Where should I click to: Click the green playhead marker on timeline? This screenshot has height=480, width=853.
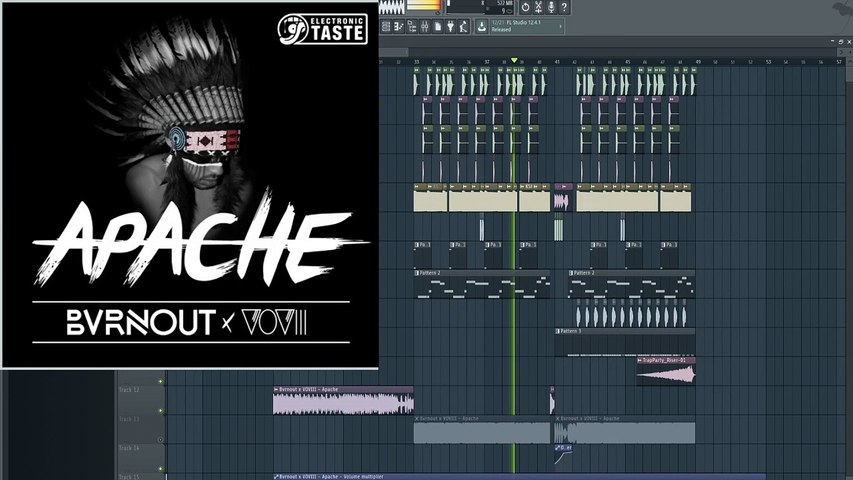pos(514,60)
